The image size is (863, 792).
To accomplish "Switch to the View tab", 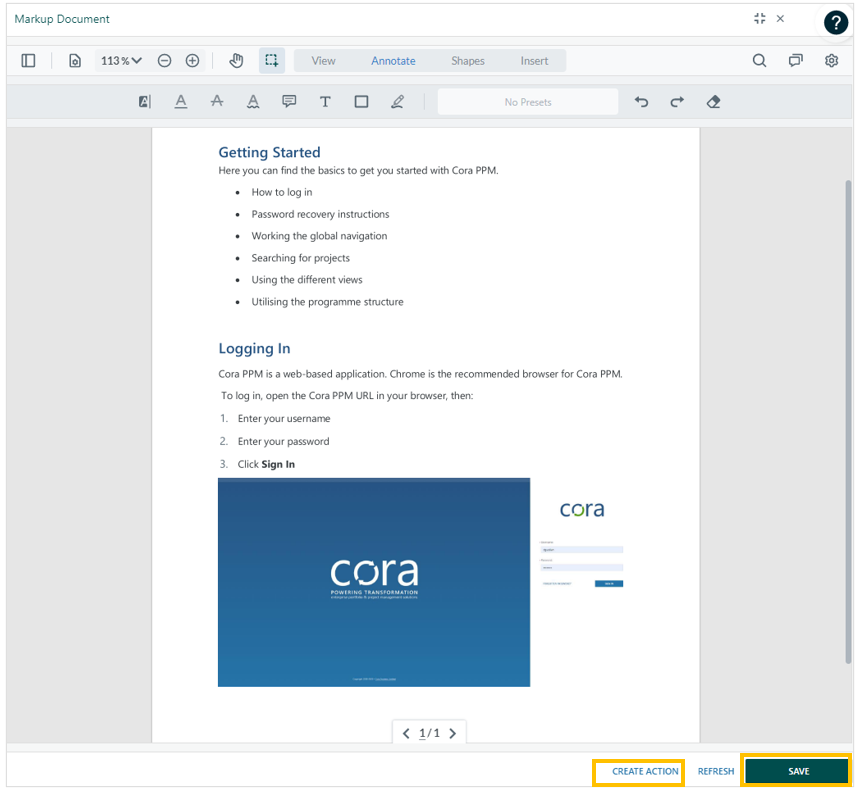I will coord(323,61).
